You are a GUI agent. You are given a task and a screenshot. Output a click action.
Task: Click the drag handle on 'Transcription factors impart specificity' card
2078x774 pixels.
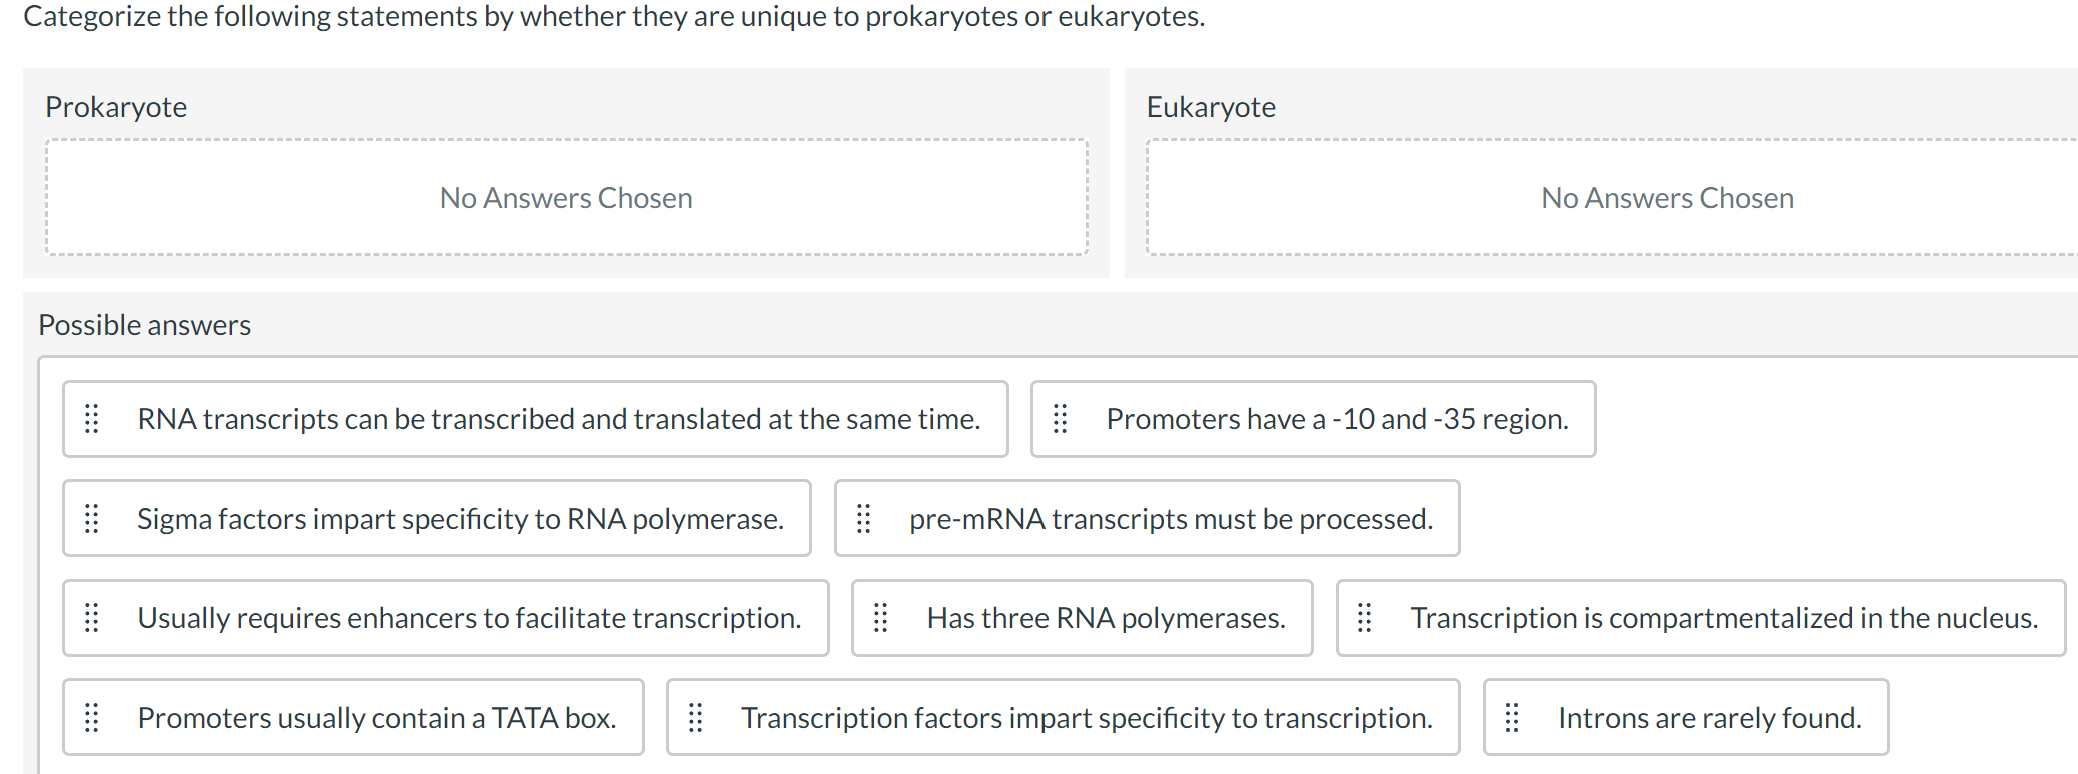[x=696, y=717]
